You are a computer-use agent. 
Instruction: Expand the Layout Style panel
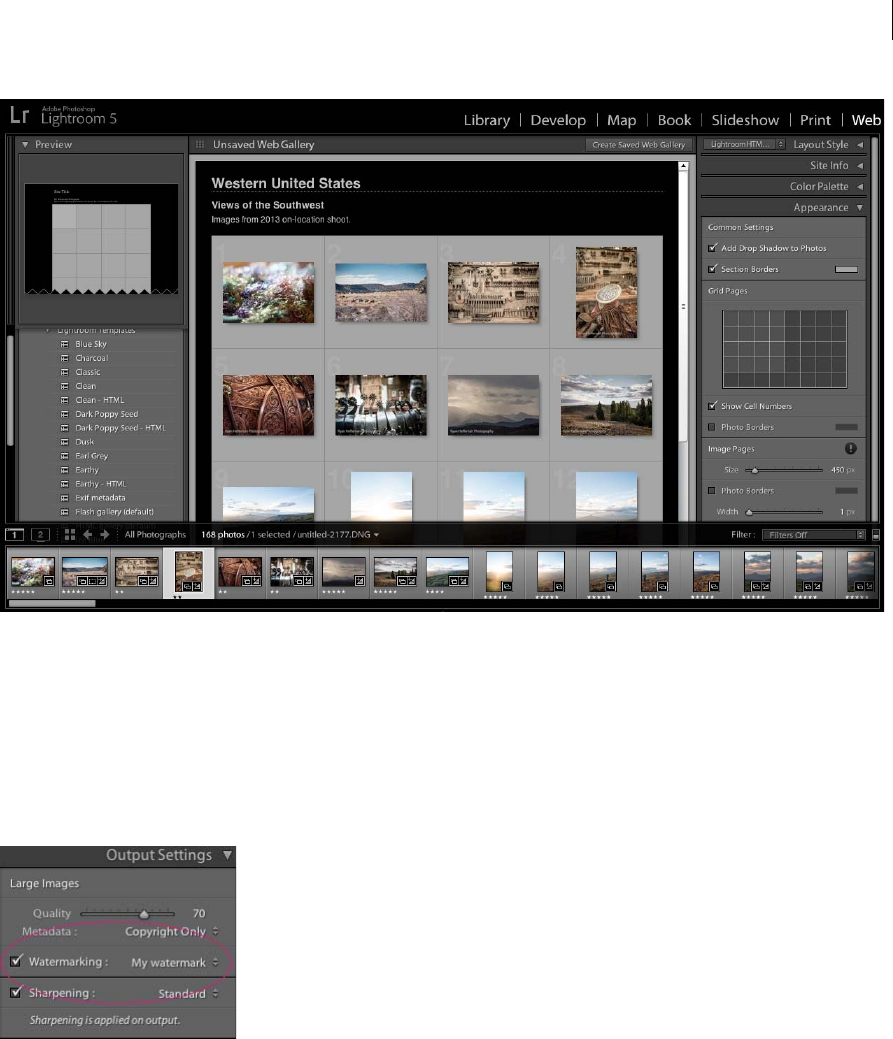click(860, 144)
